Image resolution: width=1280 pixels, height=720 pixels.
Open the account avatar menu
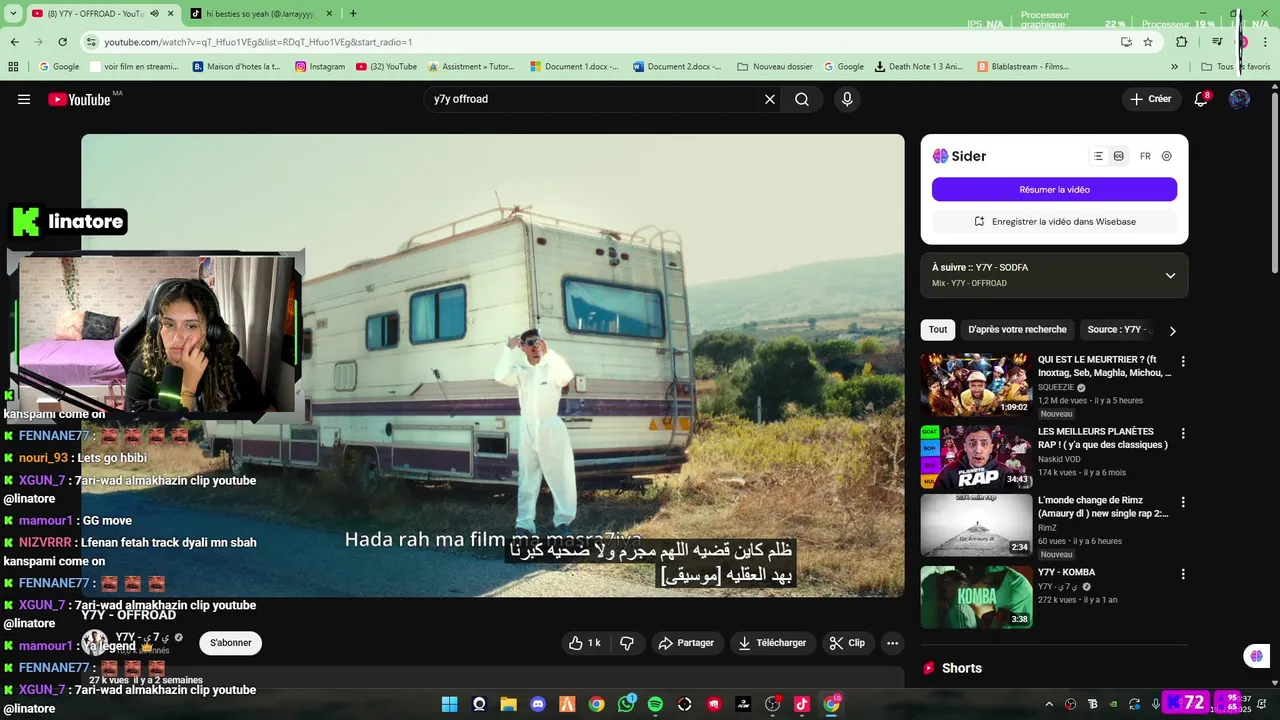[1239, 99]
